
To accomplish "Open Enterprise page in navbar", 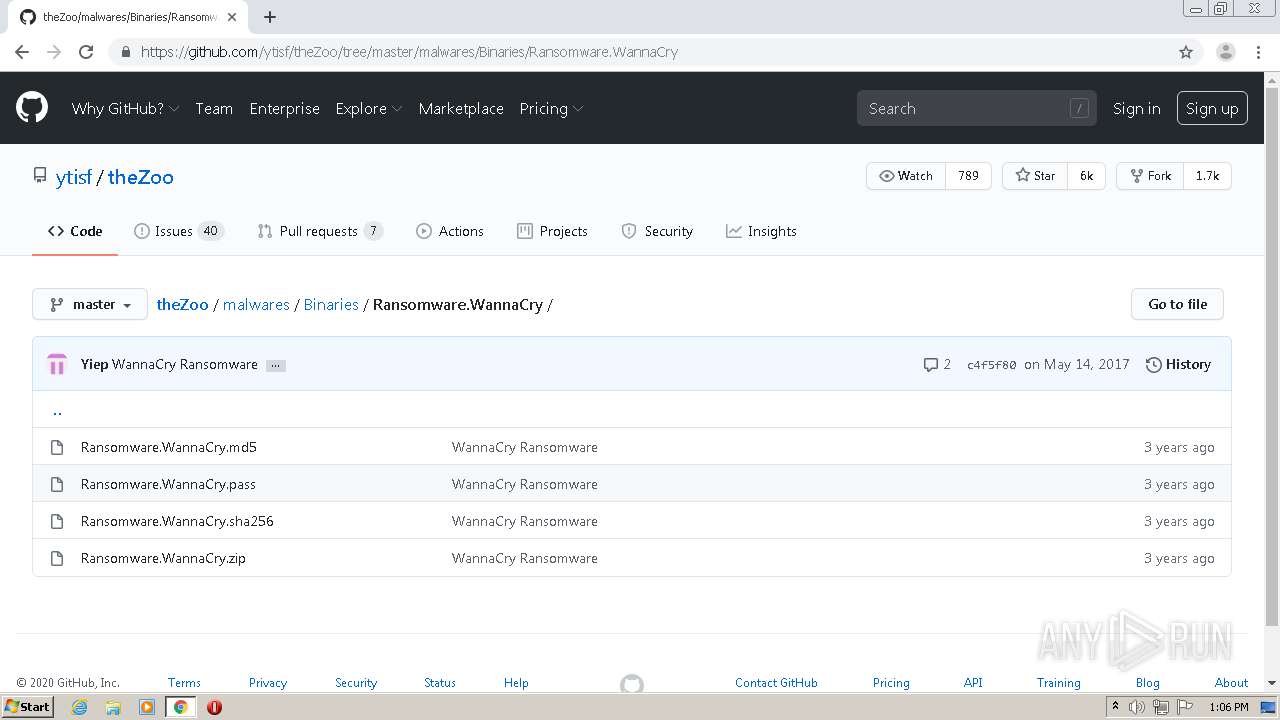I will point(284,108).
